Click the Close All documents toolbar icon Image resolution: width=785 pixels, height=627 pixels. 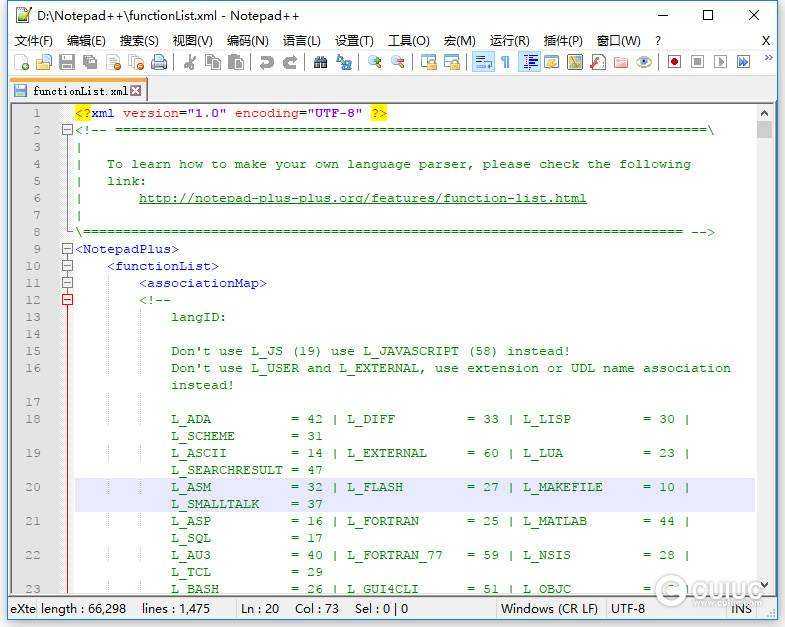(x=136, y=62)
